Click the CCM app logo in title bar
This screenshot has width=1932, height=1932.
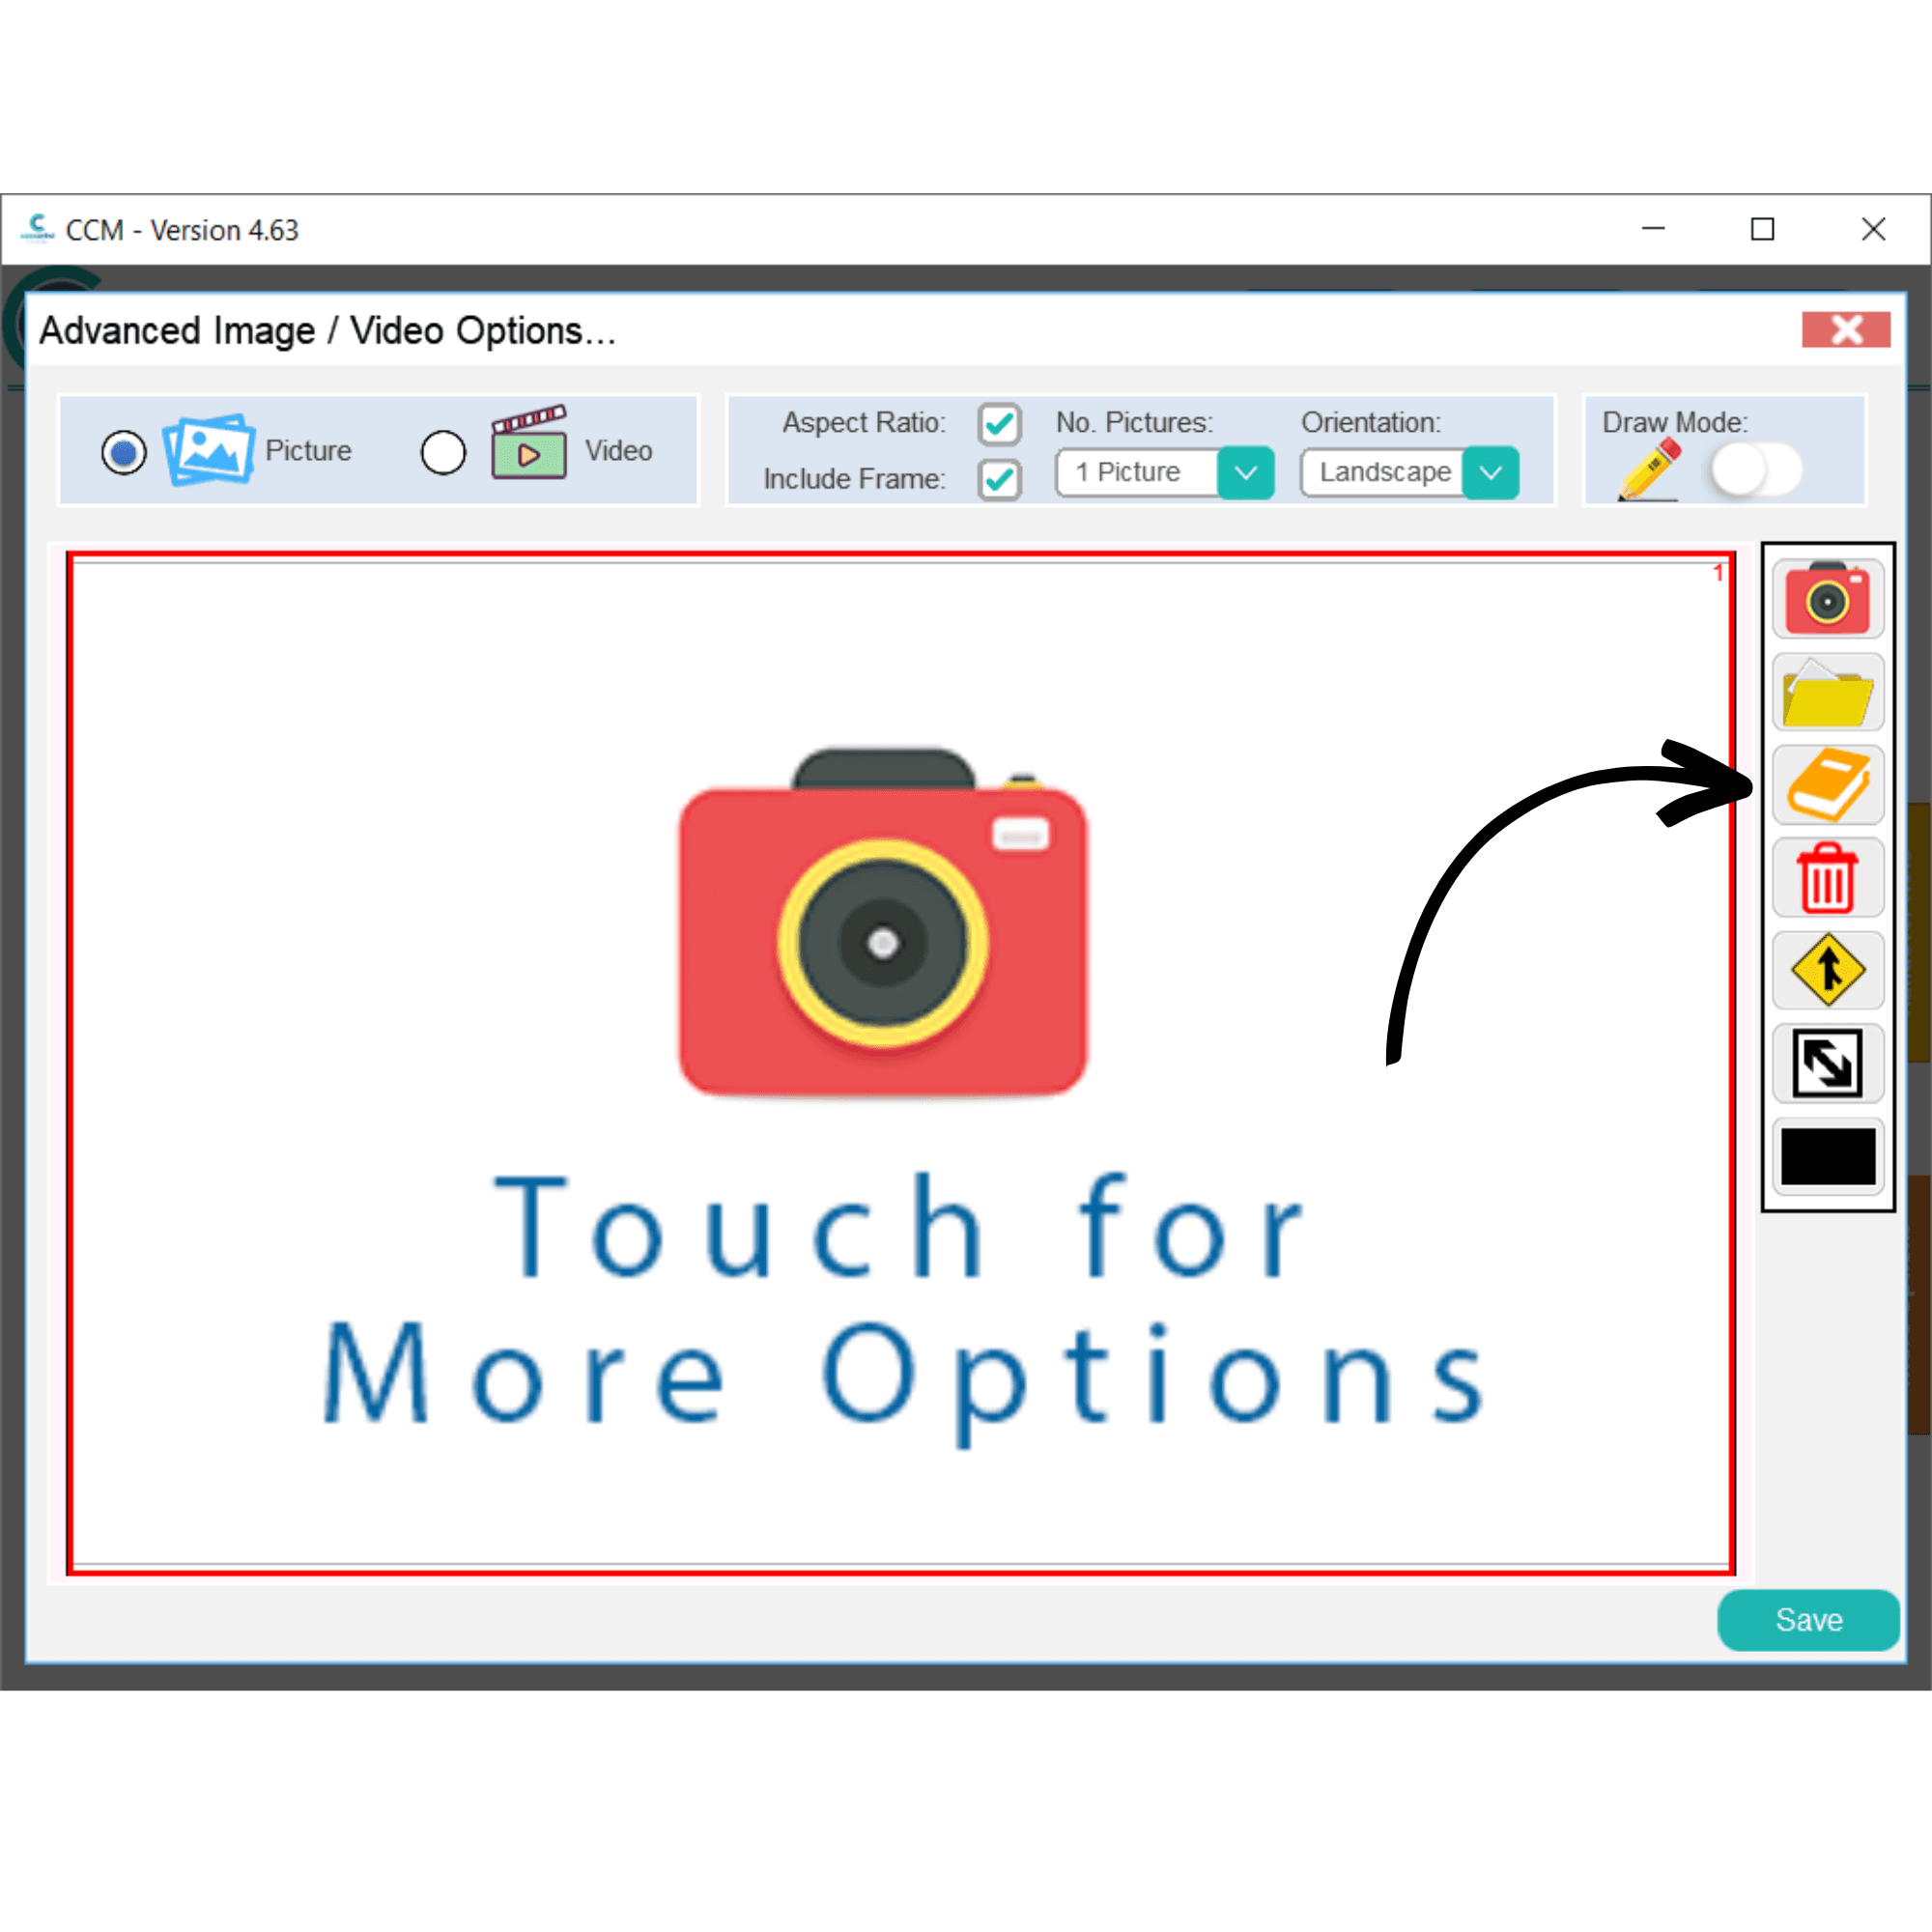[37, 229]
